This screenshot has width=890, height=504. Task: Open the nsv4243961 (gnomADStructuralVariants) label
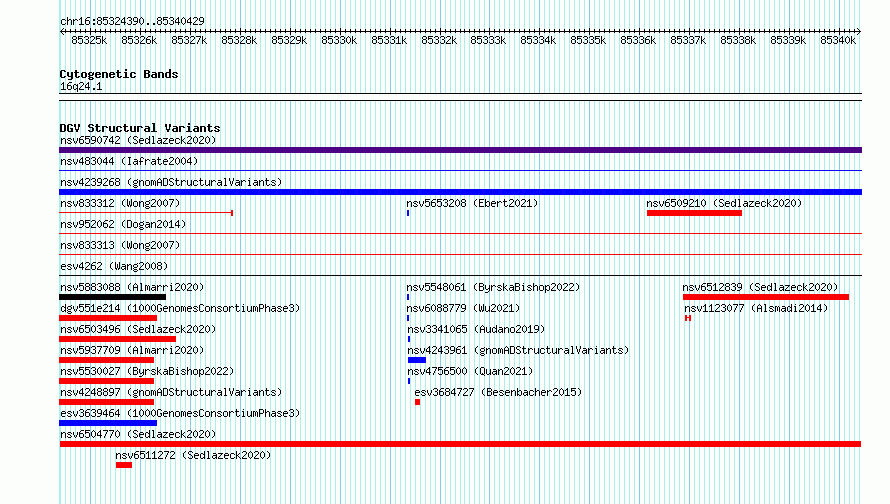pos(518,350)
